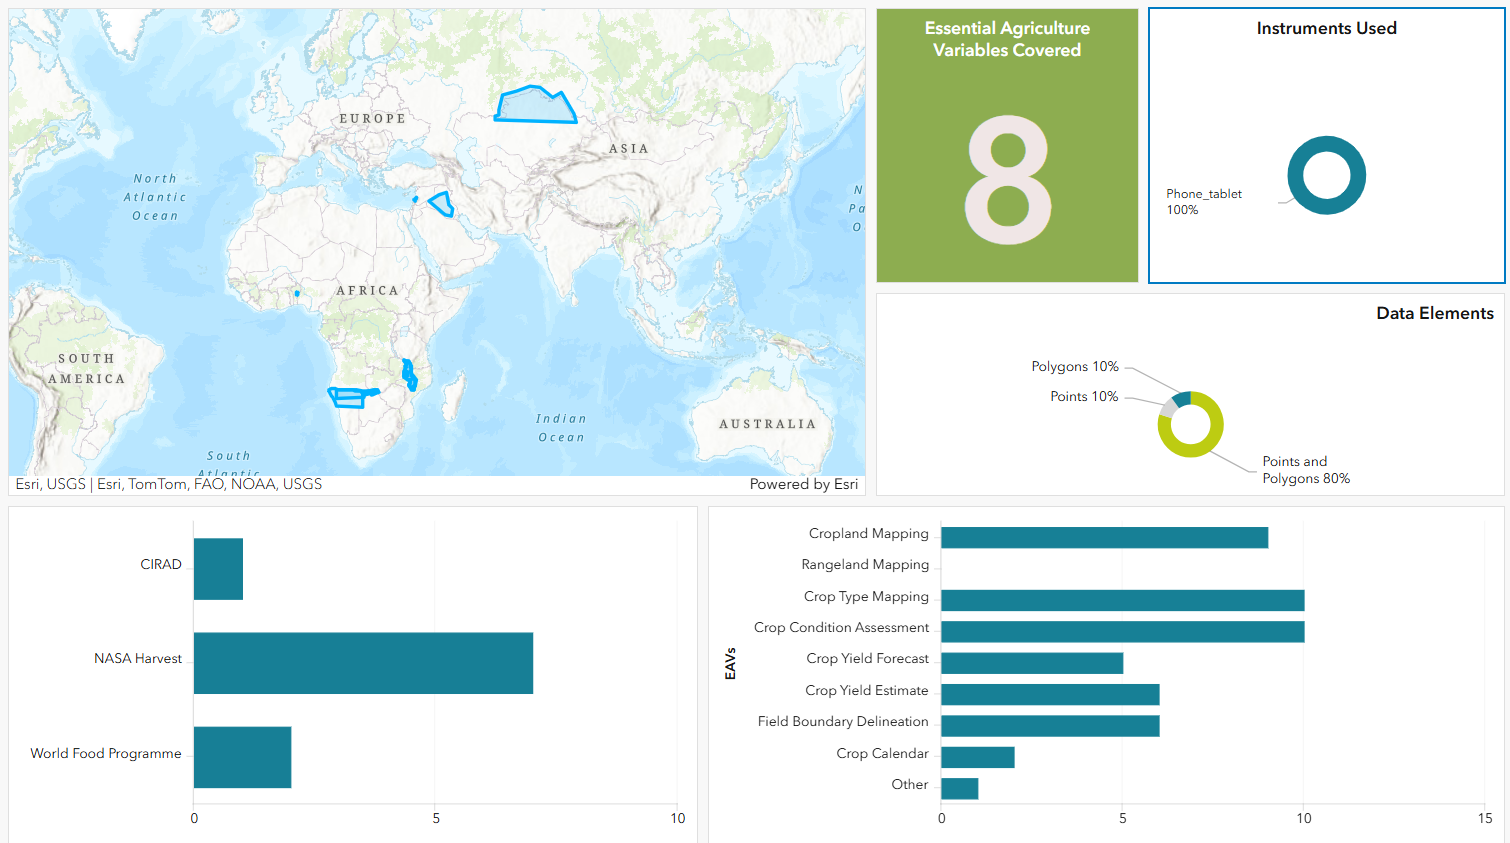Click the 'Points 10%' label in Data Elements chart
This screenshot has width=1510, height=843.
[1083, 396]
